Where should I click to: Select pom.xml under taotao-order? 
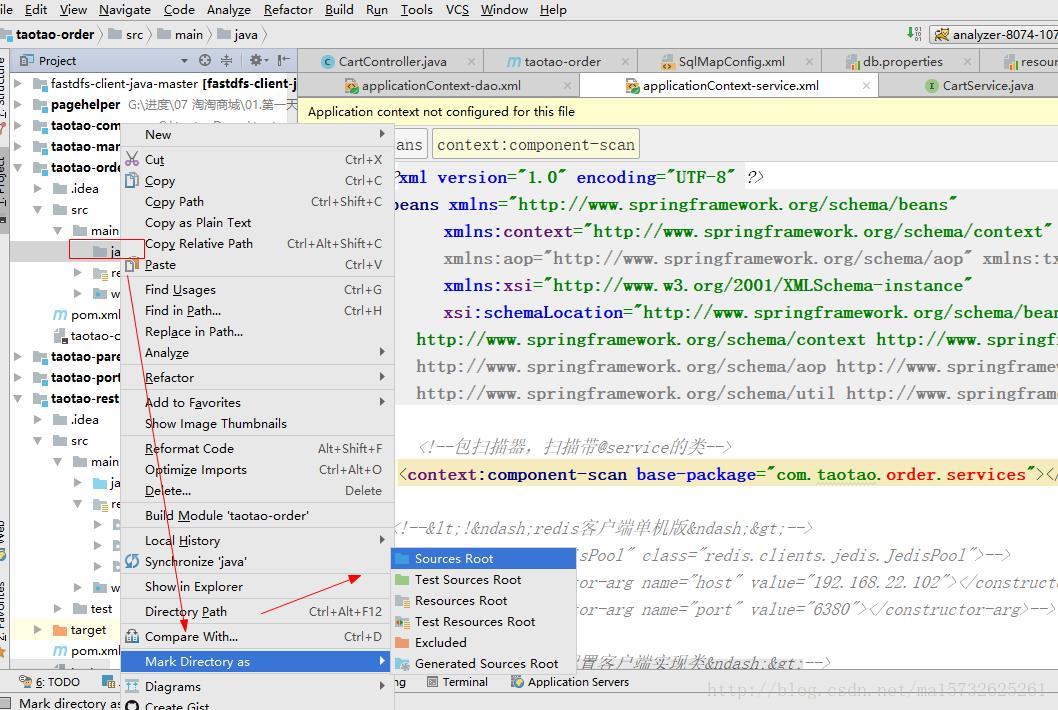87,315
